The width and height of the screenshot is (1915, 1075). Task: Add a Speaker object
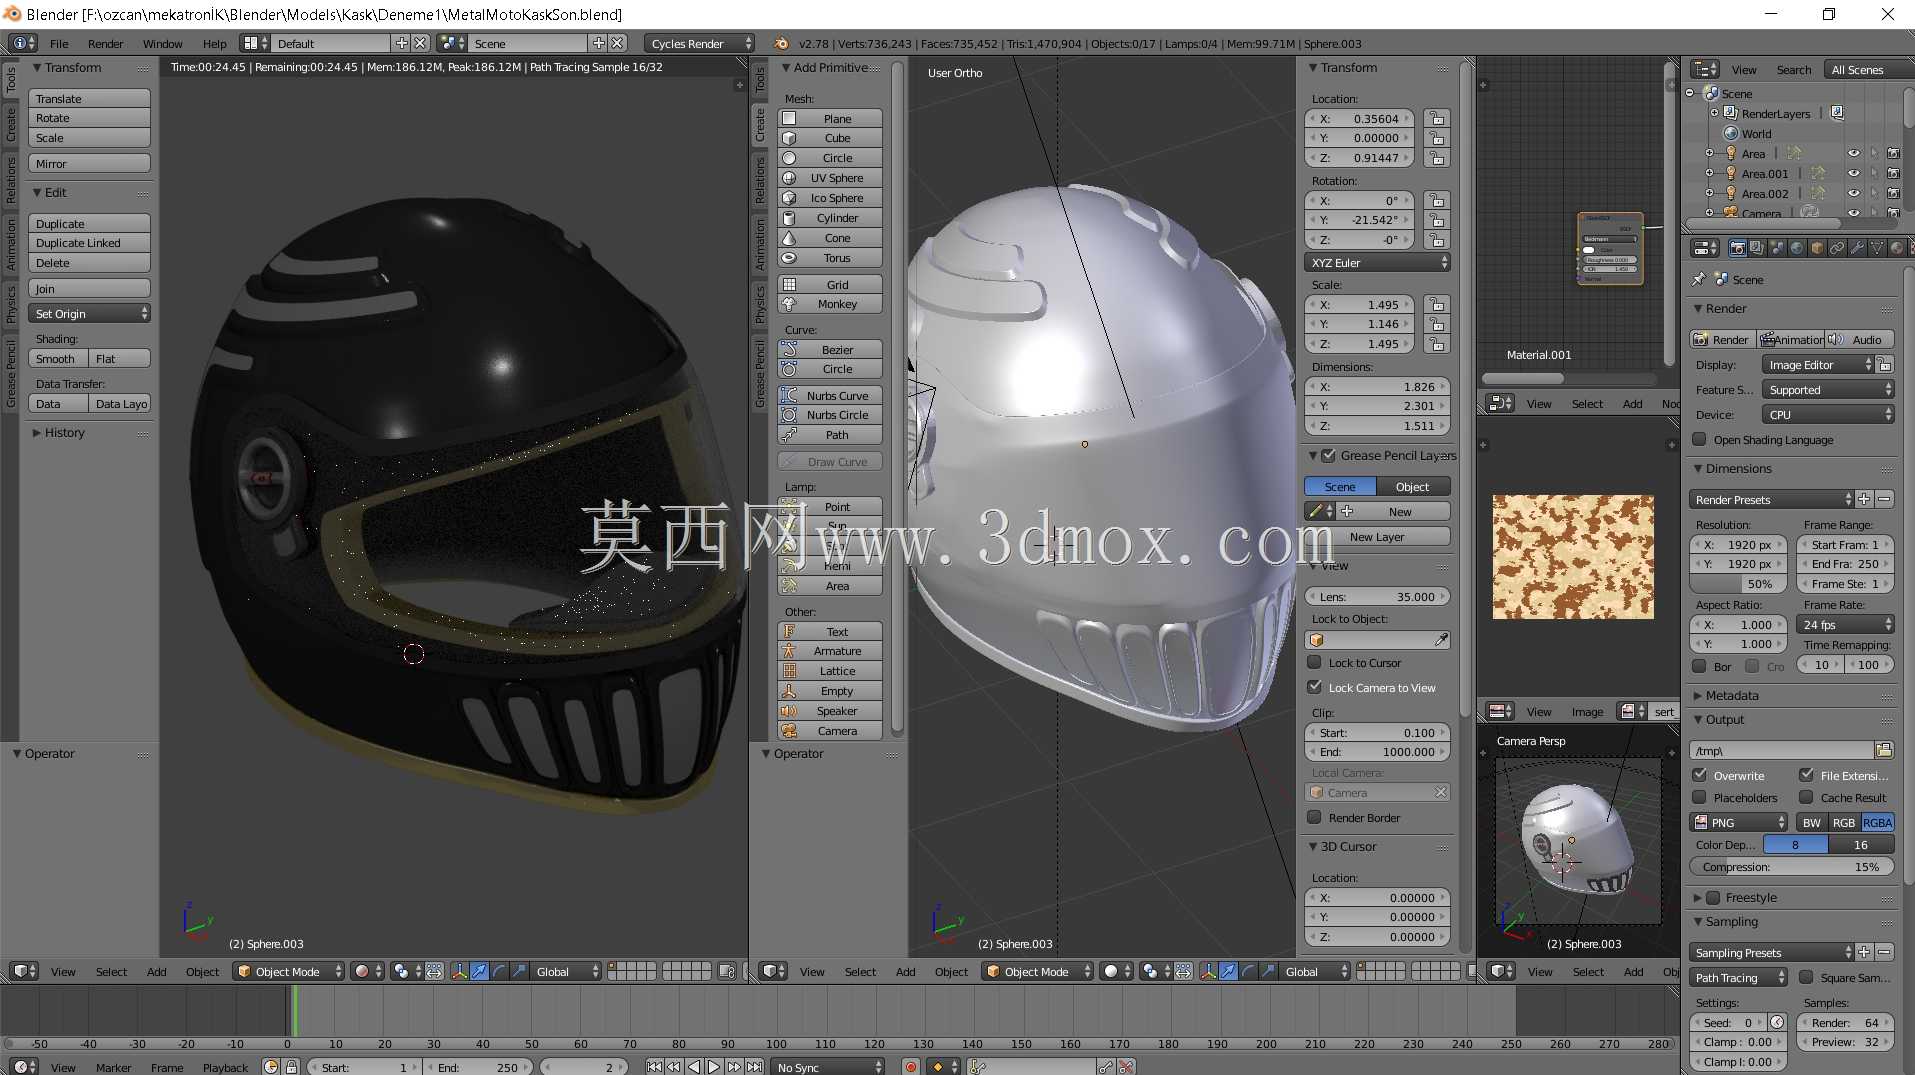click(830, 711)
